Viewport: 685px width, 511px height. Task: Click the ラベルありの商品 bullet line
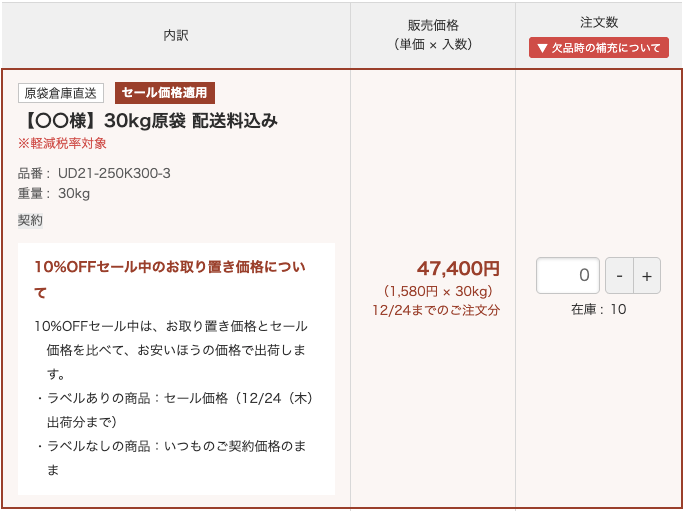175,410
